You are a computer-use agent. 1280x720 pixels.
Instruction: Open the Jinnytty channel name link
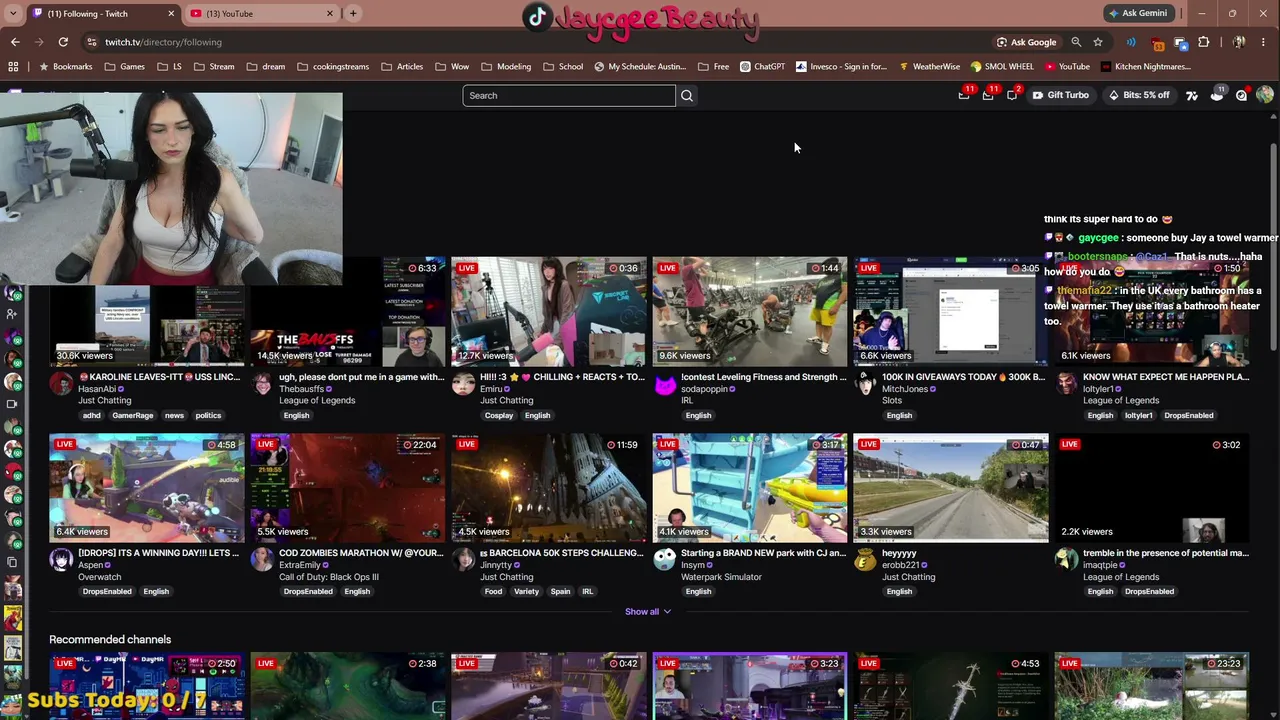pos(496,565)
